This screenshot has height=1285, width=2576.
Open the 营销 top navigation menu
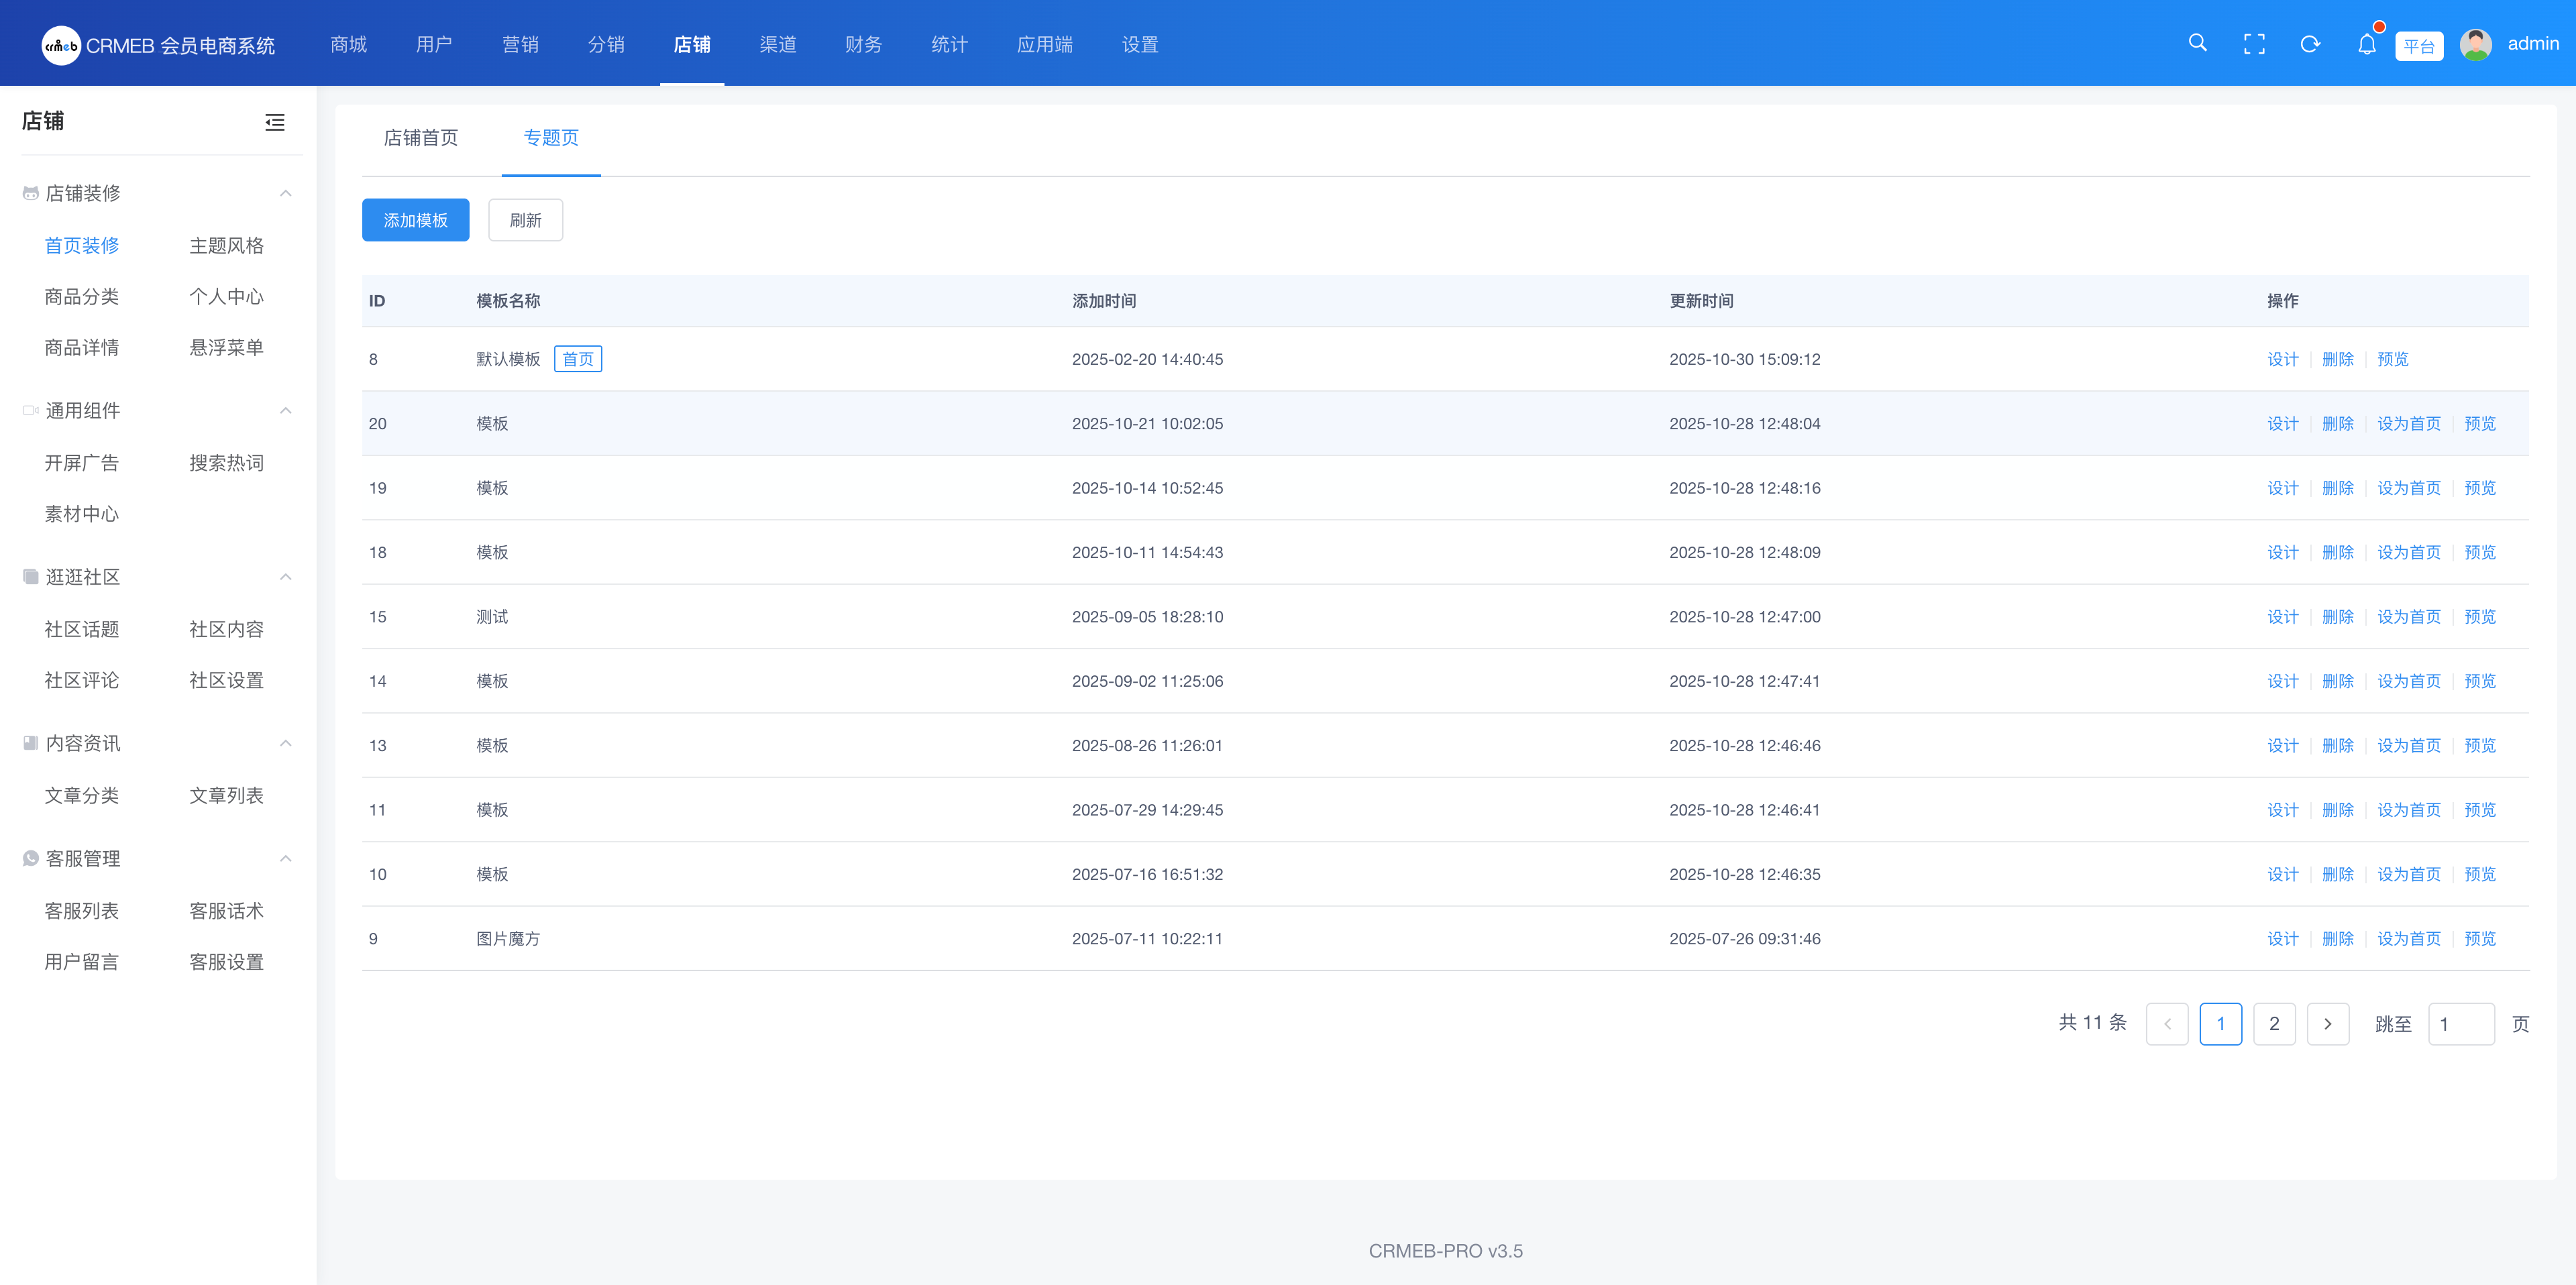coord(520,44)
